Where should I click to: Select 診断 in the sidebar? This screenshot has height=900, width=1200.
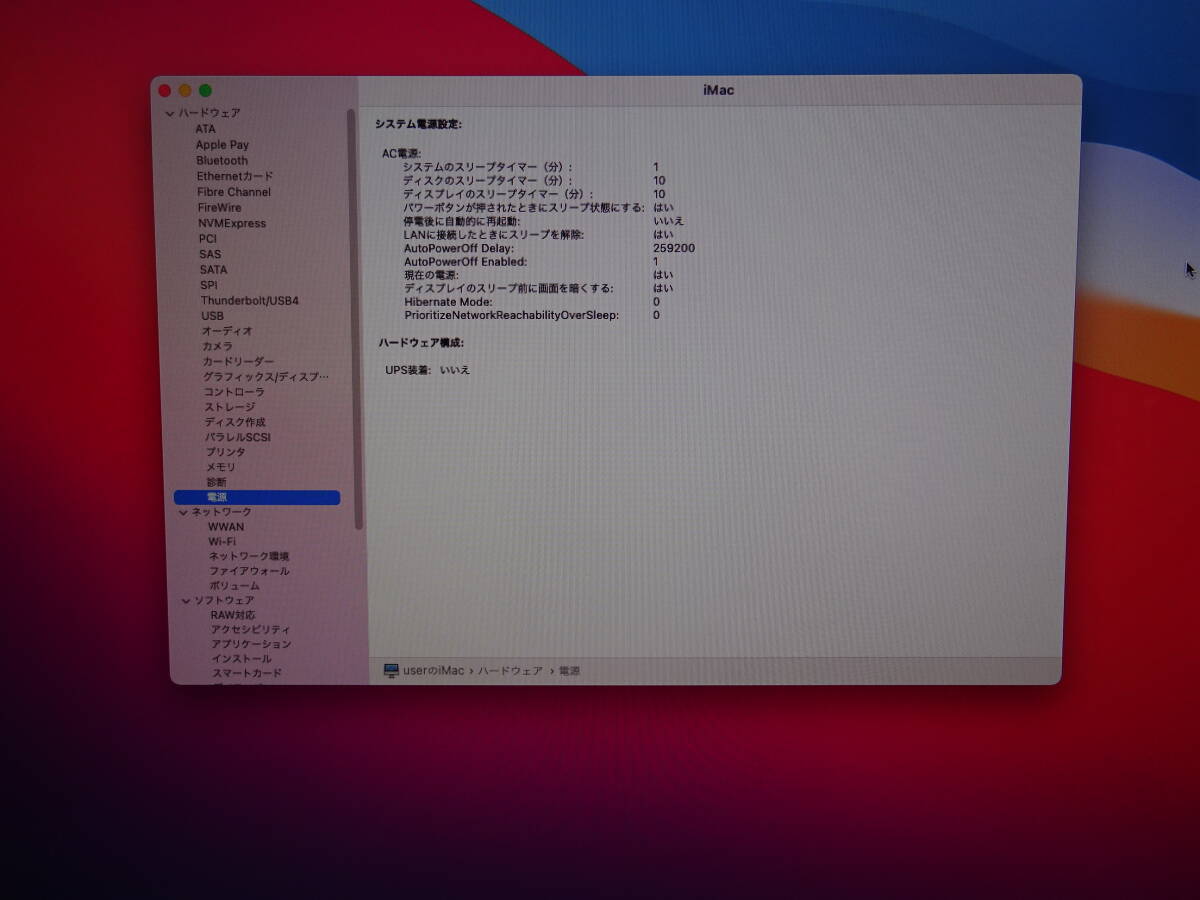tap(216, 482)
